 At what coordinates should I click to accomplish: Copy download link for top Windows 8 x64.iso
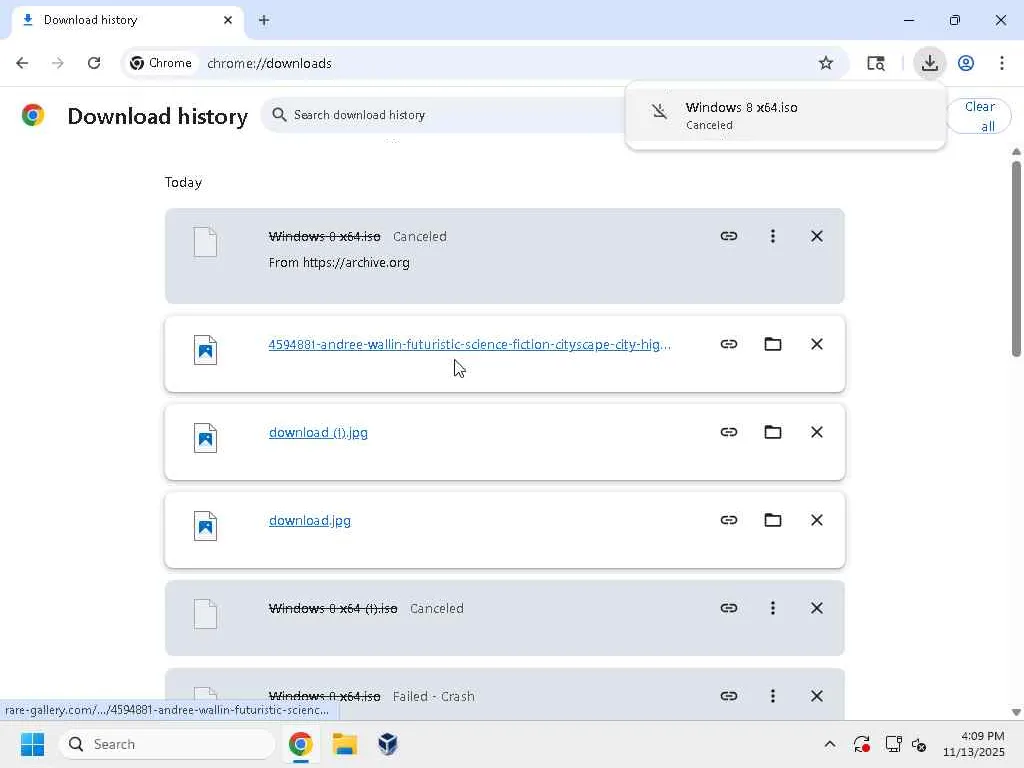pyautogui.click(x=729, y=236)
